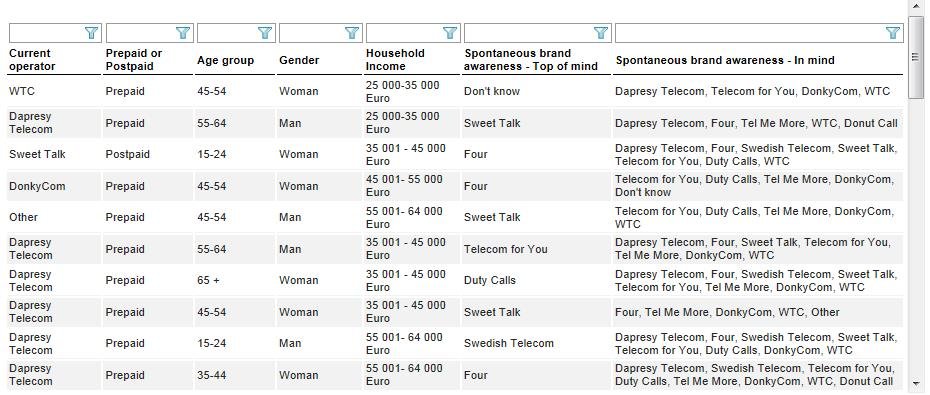The height and width of the screenshot is (395, 930).
Task: Click the scrollbar down arrow
Action: [x=916, y=382]
